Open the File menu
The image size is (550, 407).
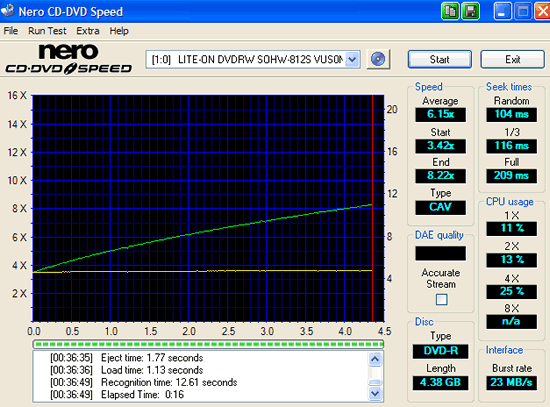(11, 31)
